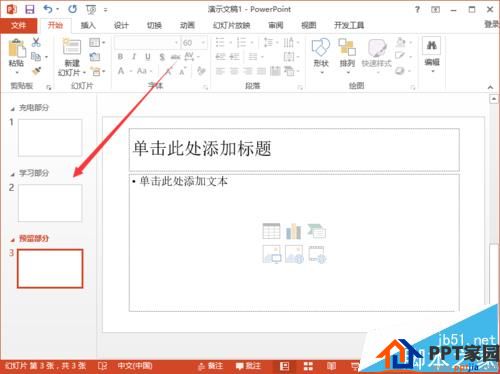Reset the slide with Reset icon
Image resolution: width=500 pixels, height=374 pixels.
pyautogui.click(x=95, y=57)
